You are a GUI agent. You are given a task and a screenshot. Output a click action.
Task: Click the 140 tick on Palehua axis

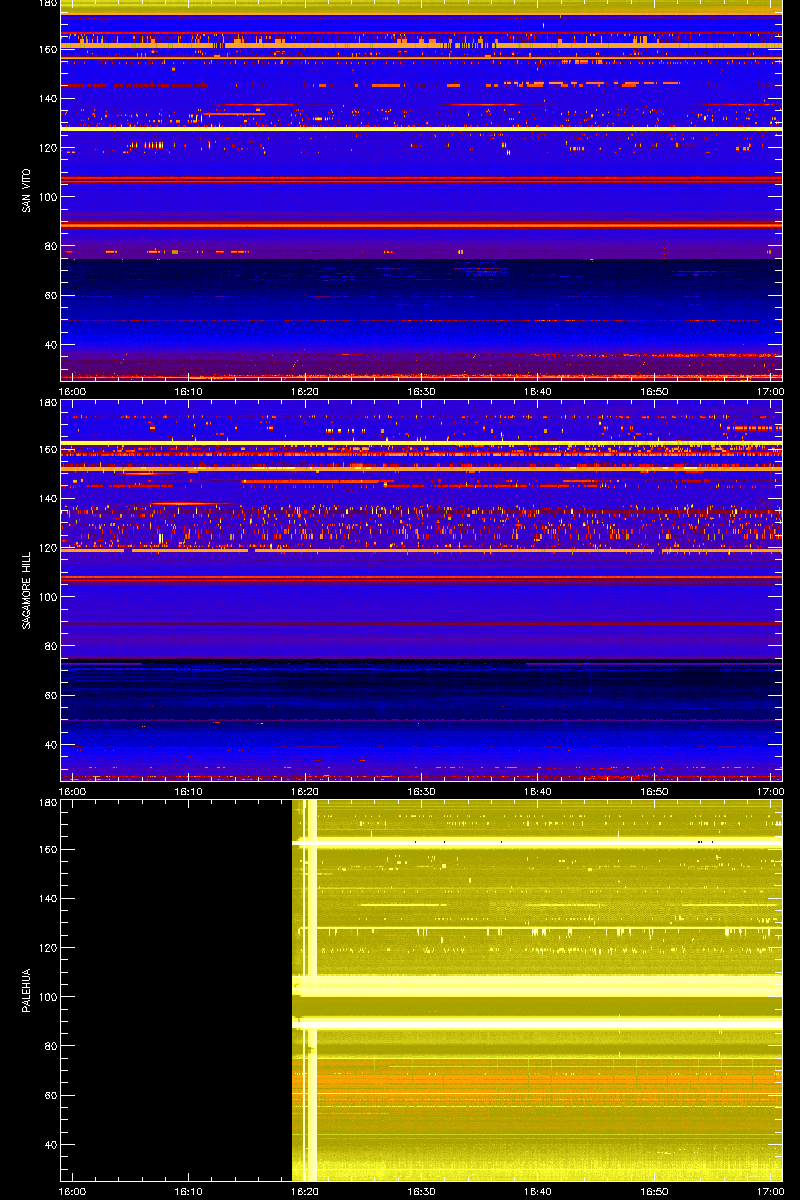pyautogui.click(x=47, y=899)
